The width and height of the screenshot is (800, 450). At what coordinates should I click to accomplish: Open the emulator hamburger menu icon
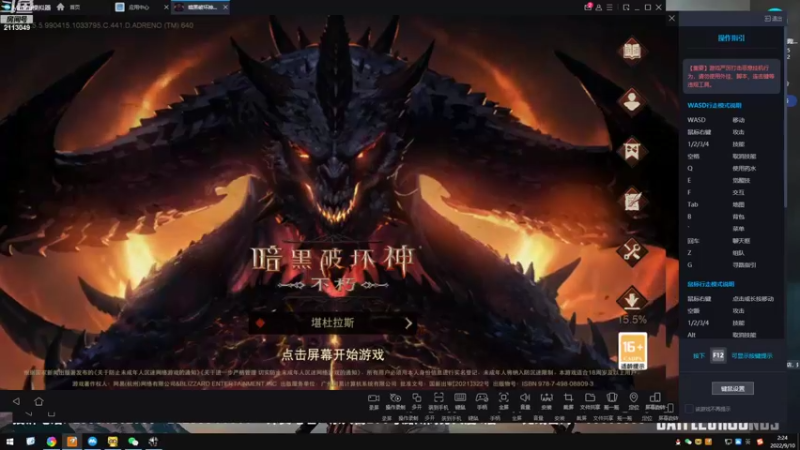click(609, 7)
